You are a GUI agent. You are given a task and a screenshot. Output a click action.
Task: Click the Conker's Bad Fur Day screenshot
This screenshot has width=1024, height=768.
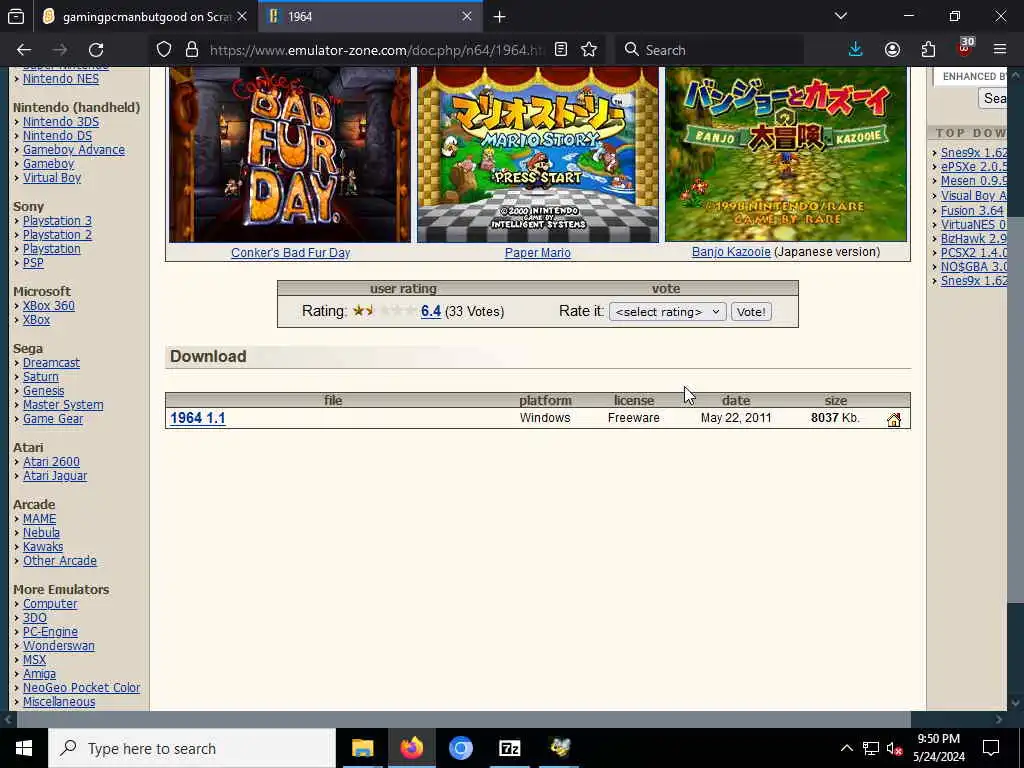click(290, 154)
